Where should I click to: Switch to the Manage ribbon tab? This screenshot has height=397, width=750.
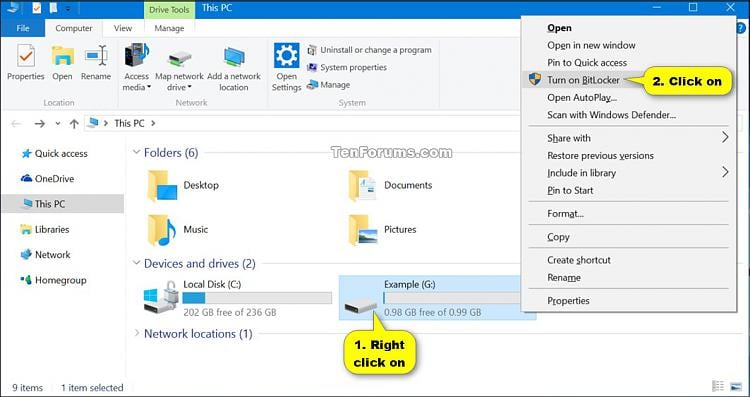[x=169, y=28]
